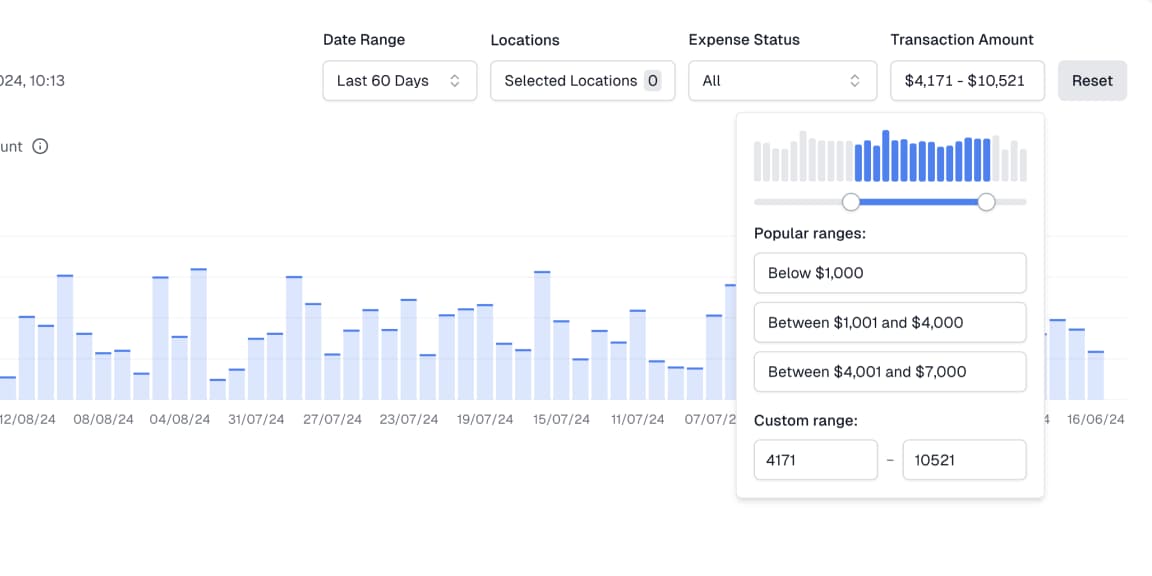Click the chevron arrows in Date Range box
The width and height of the screenshot is (1152, 576).
click(x=455, y=81)
